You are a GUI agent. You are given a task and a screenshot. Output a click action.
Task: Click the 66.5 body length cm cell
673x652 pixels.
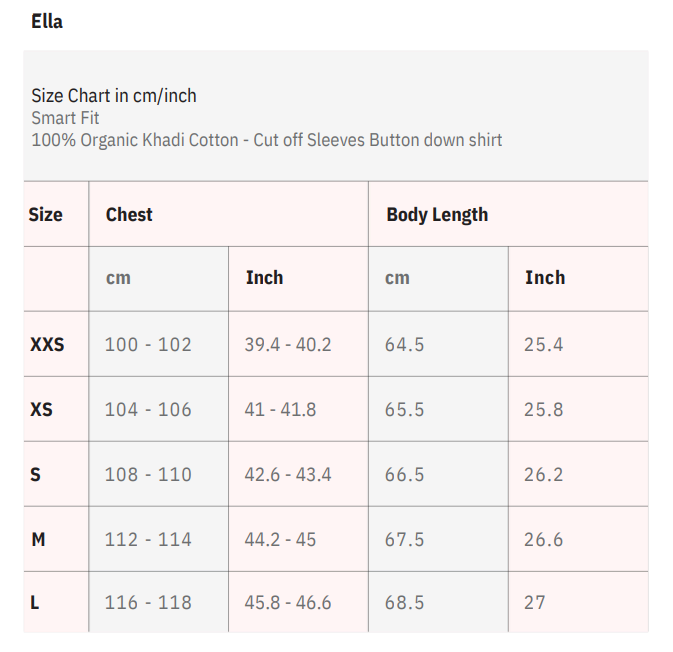coord(405,474)
